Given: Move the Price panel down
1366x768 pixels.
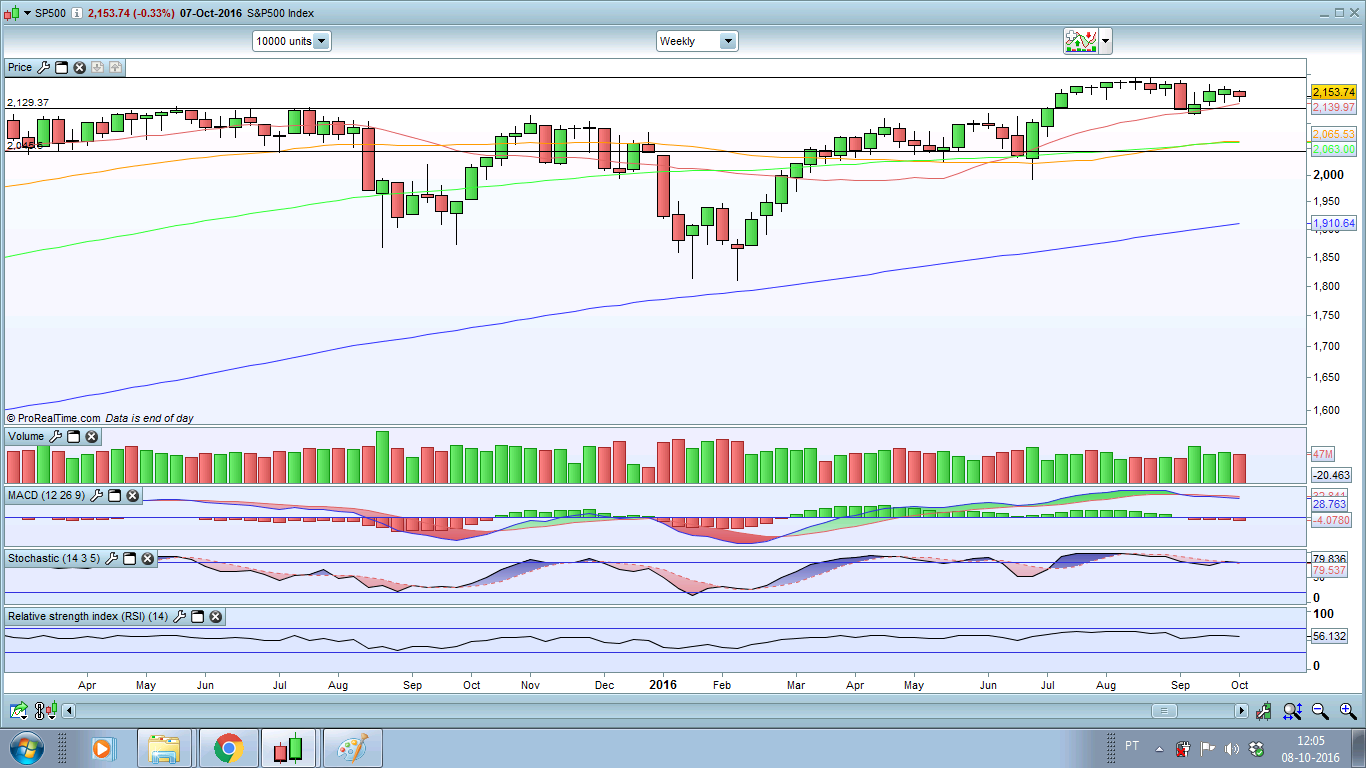Looking at the screenshot, I should pos(97,67).
